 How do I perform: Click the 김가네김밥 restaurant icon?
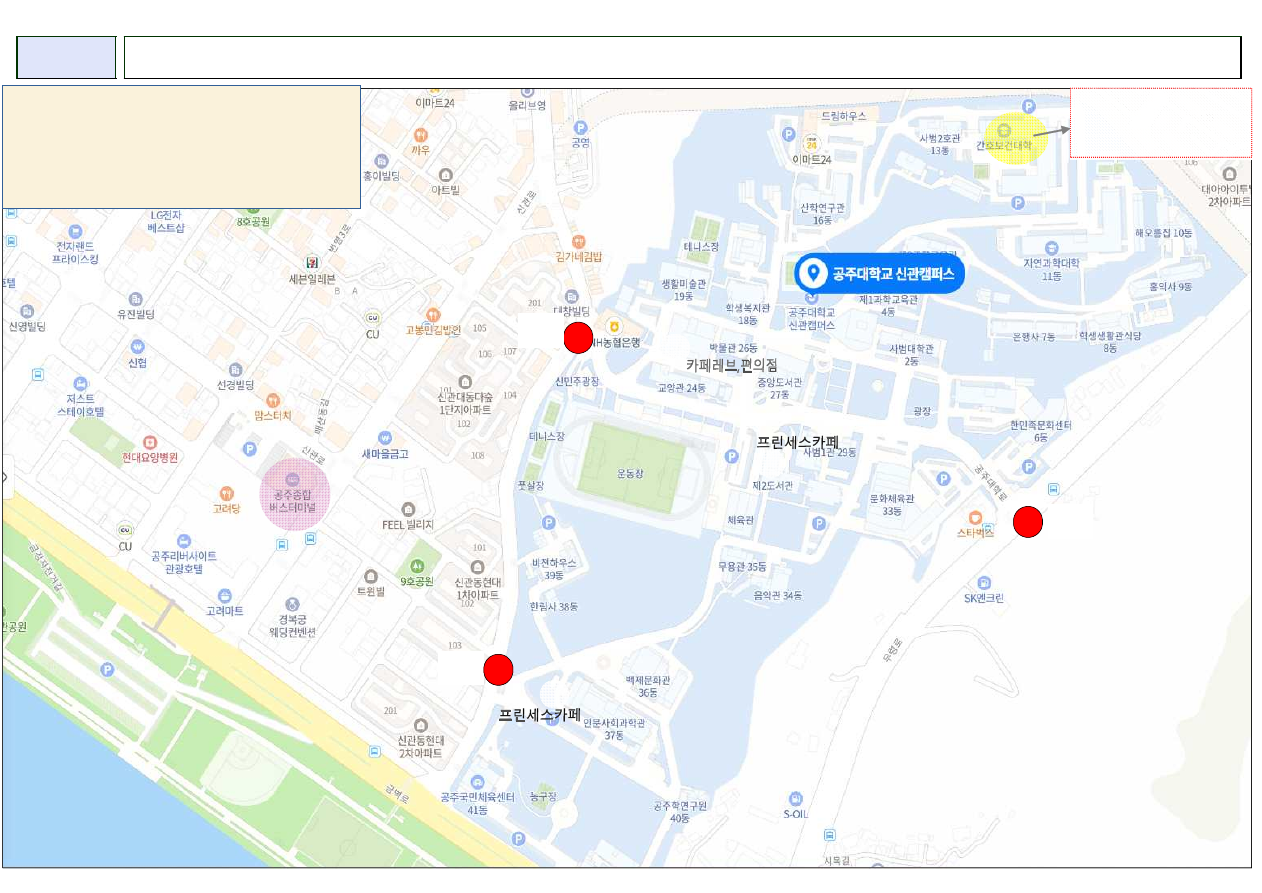coord(578,241)
